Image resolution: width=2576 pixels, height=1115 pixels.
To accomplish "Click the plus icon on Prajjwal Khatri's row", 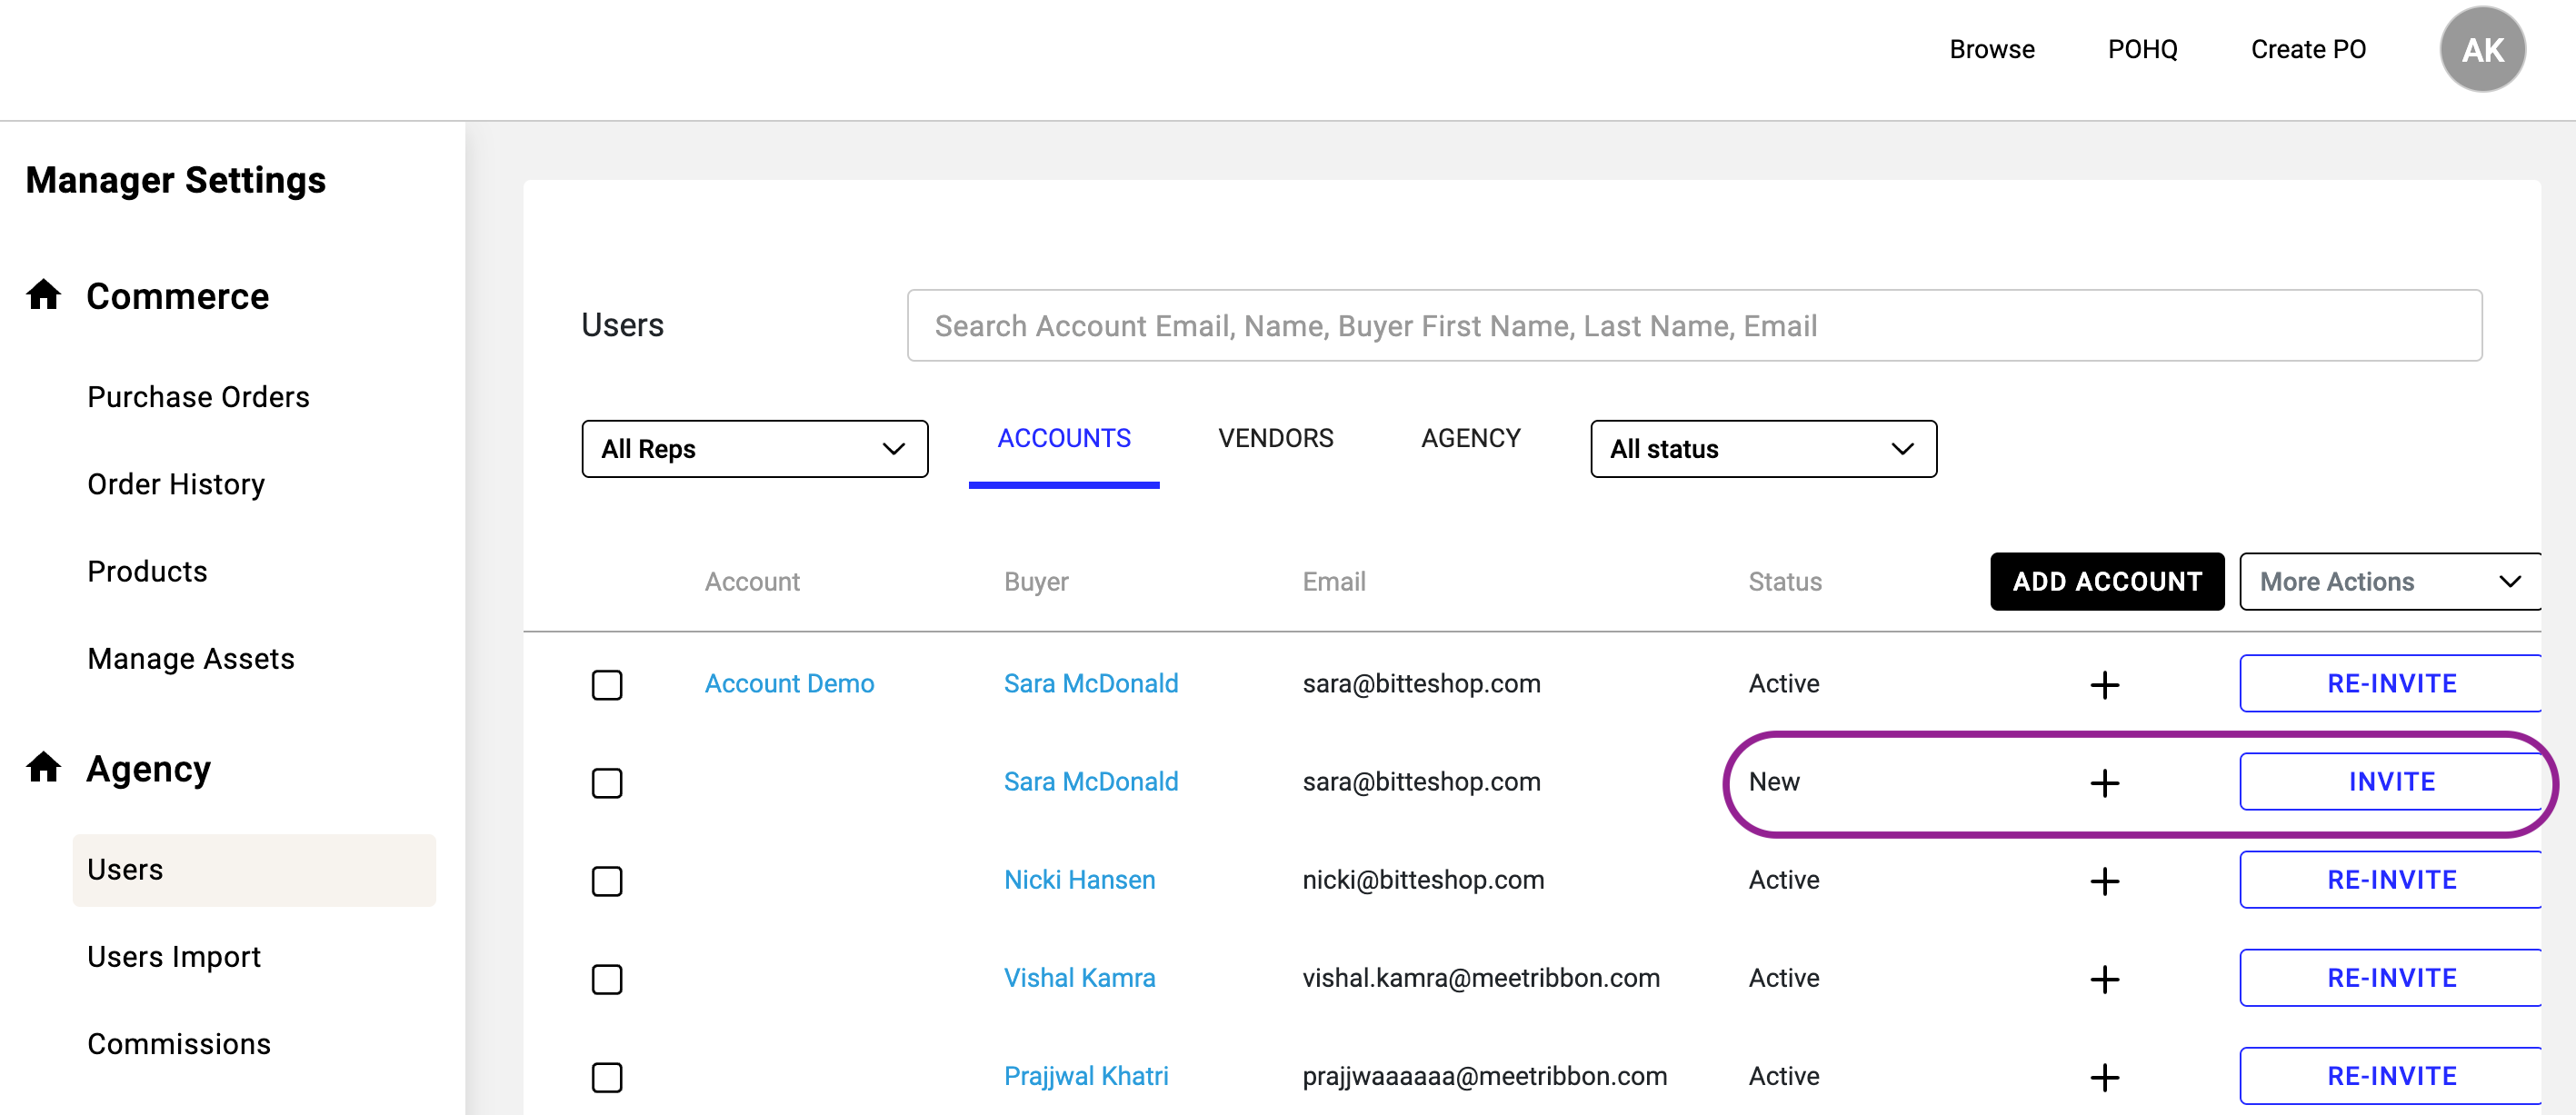I will (2105, 1077).
